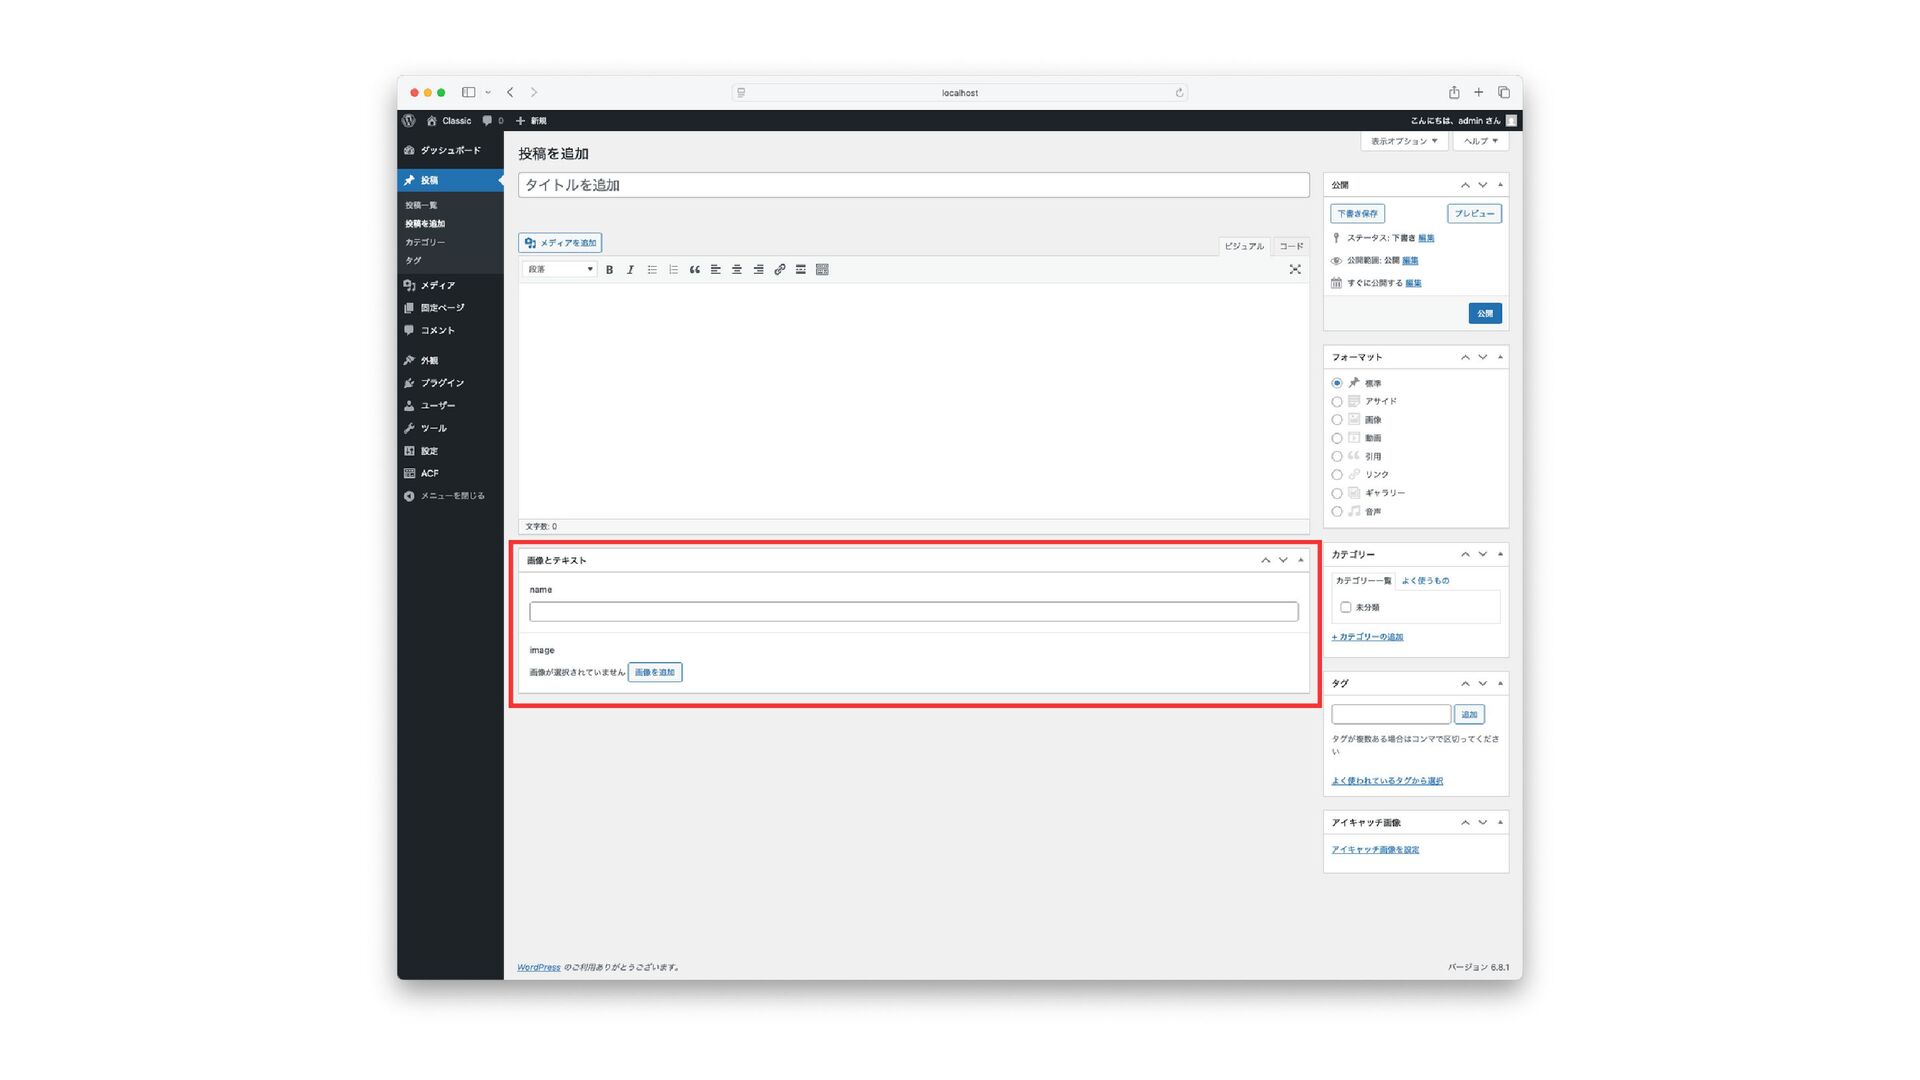1920x1080 pixels.
Task: Switch to よく使うもの category tab
Action: 1425,581
